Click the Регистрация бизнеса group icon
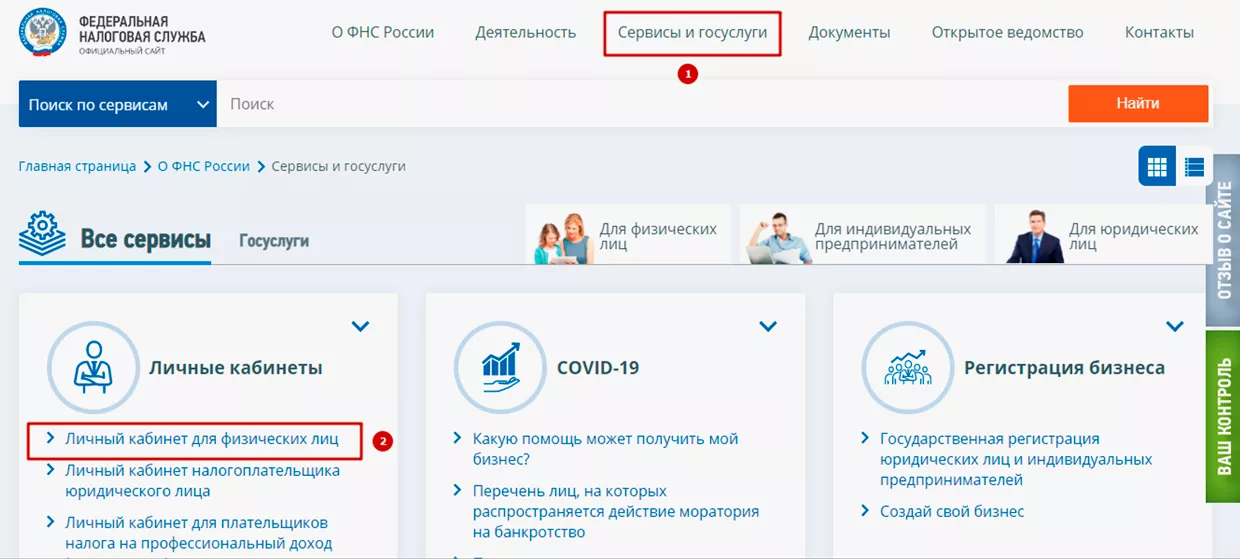 (907, 367)
